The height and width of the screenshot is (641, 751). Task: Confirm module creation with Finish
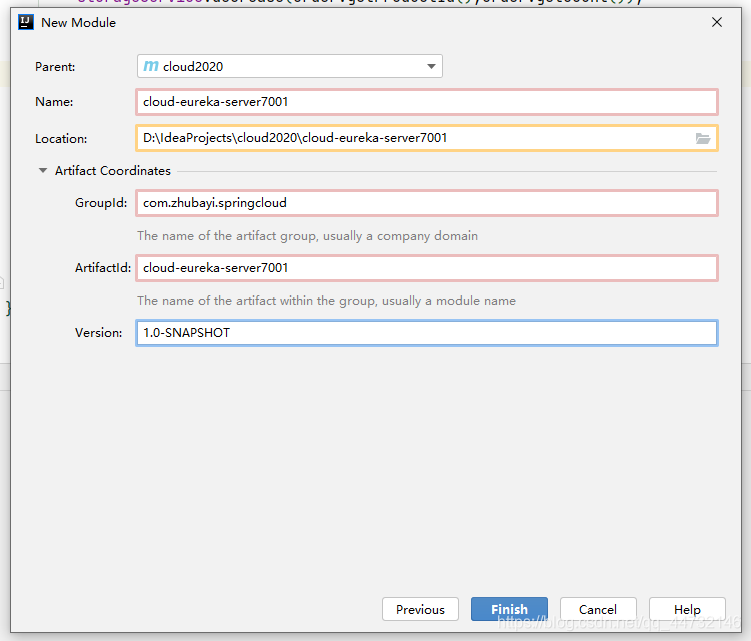509,609
